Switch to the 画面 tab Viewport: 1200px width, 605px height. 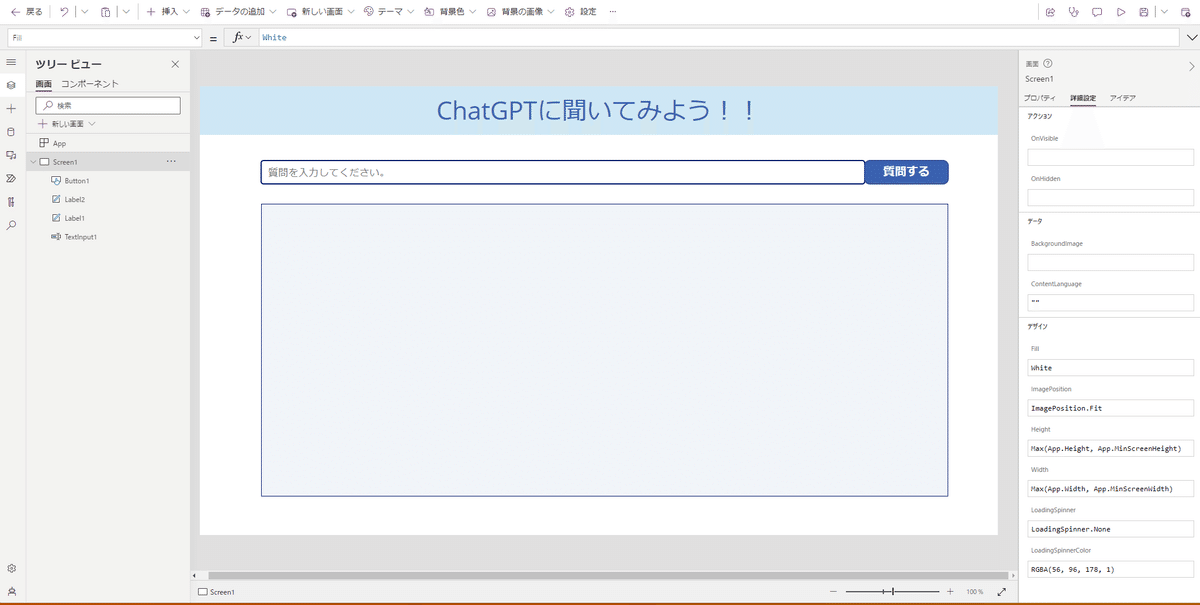pyautogui.click(x=44, y=84)
